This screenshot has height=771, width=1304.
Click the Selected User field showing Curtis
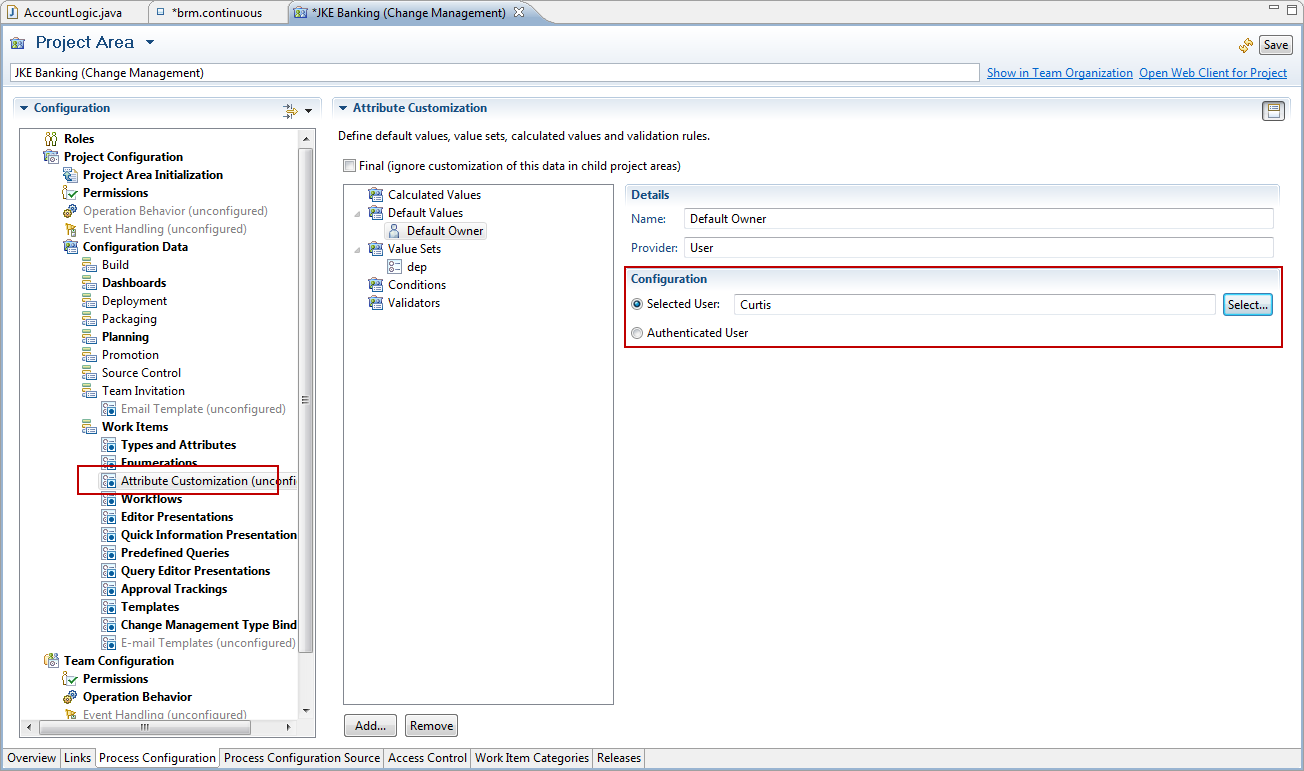point(975,305)
